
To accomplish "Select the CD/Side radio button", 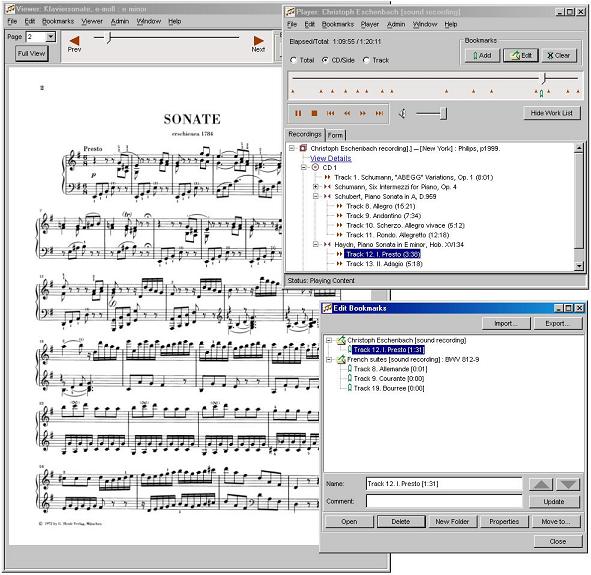I will click(x=325, y=60).
